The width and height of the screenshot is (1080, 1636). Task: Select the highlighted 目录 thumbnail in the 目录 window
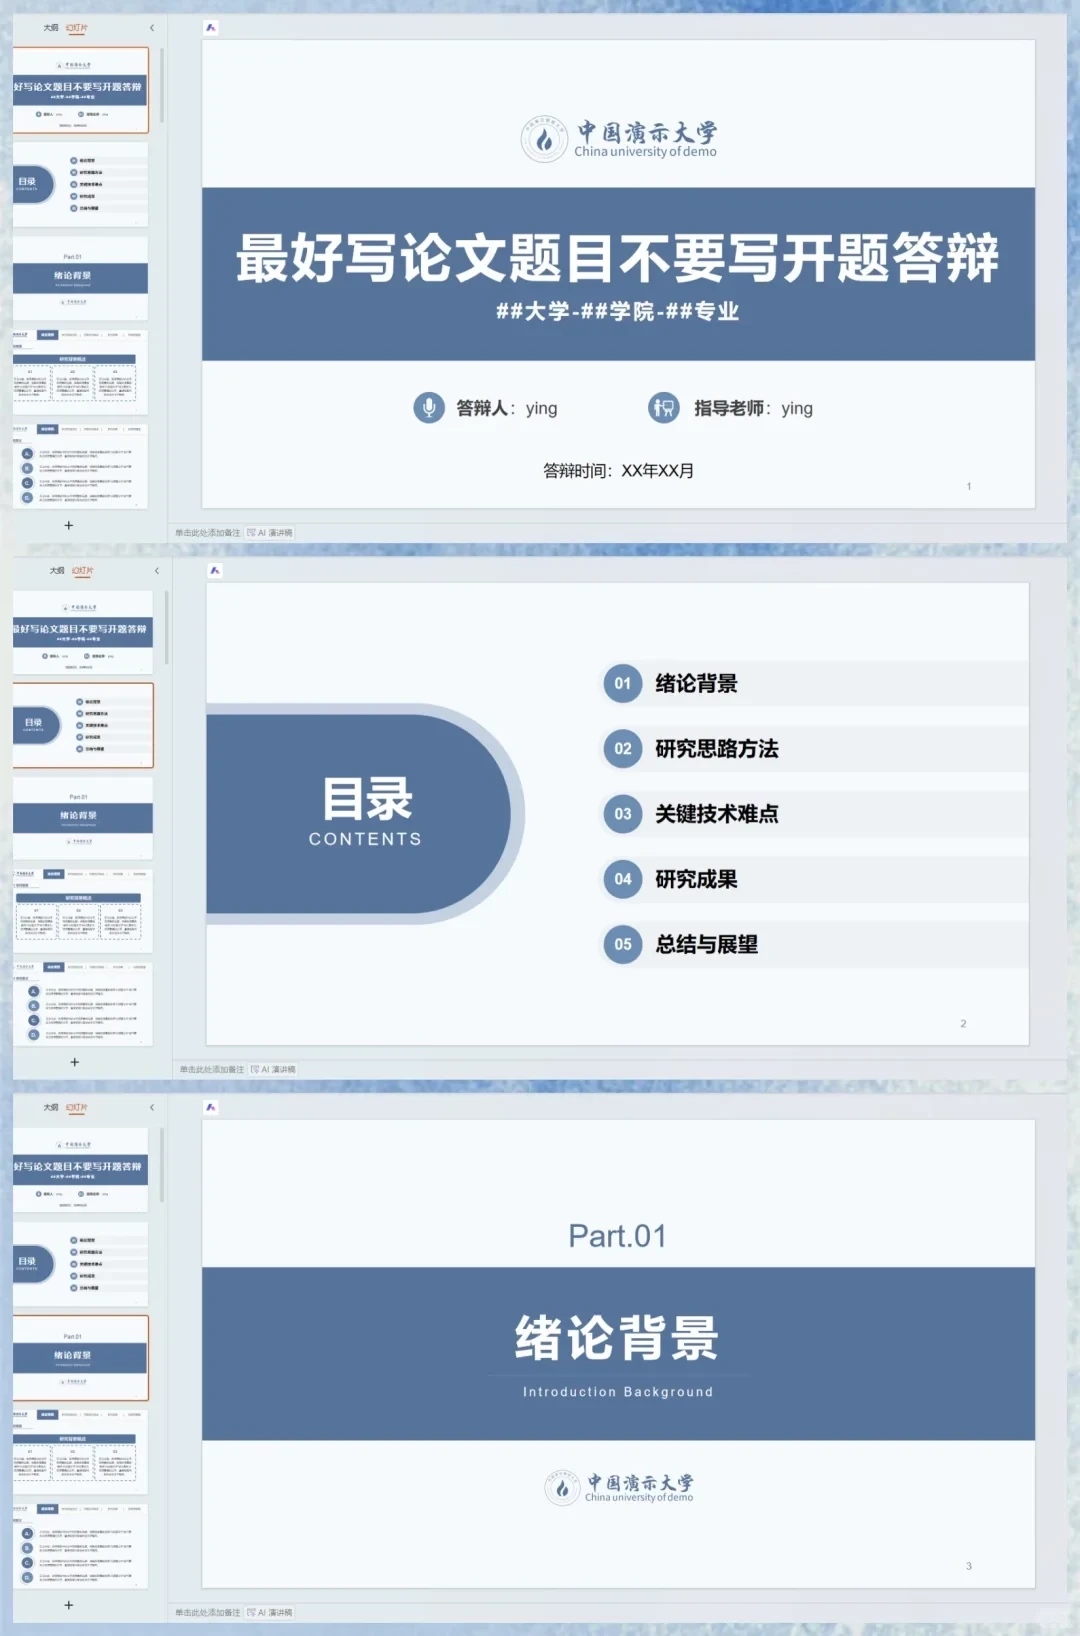click(83, 726)
